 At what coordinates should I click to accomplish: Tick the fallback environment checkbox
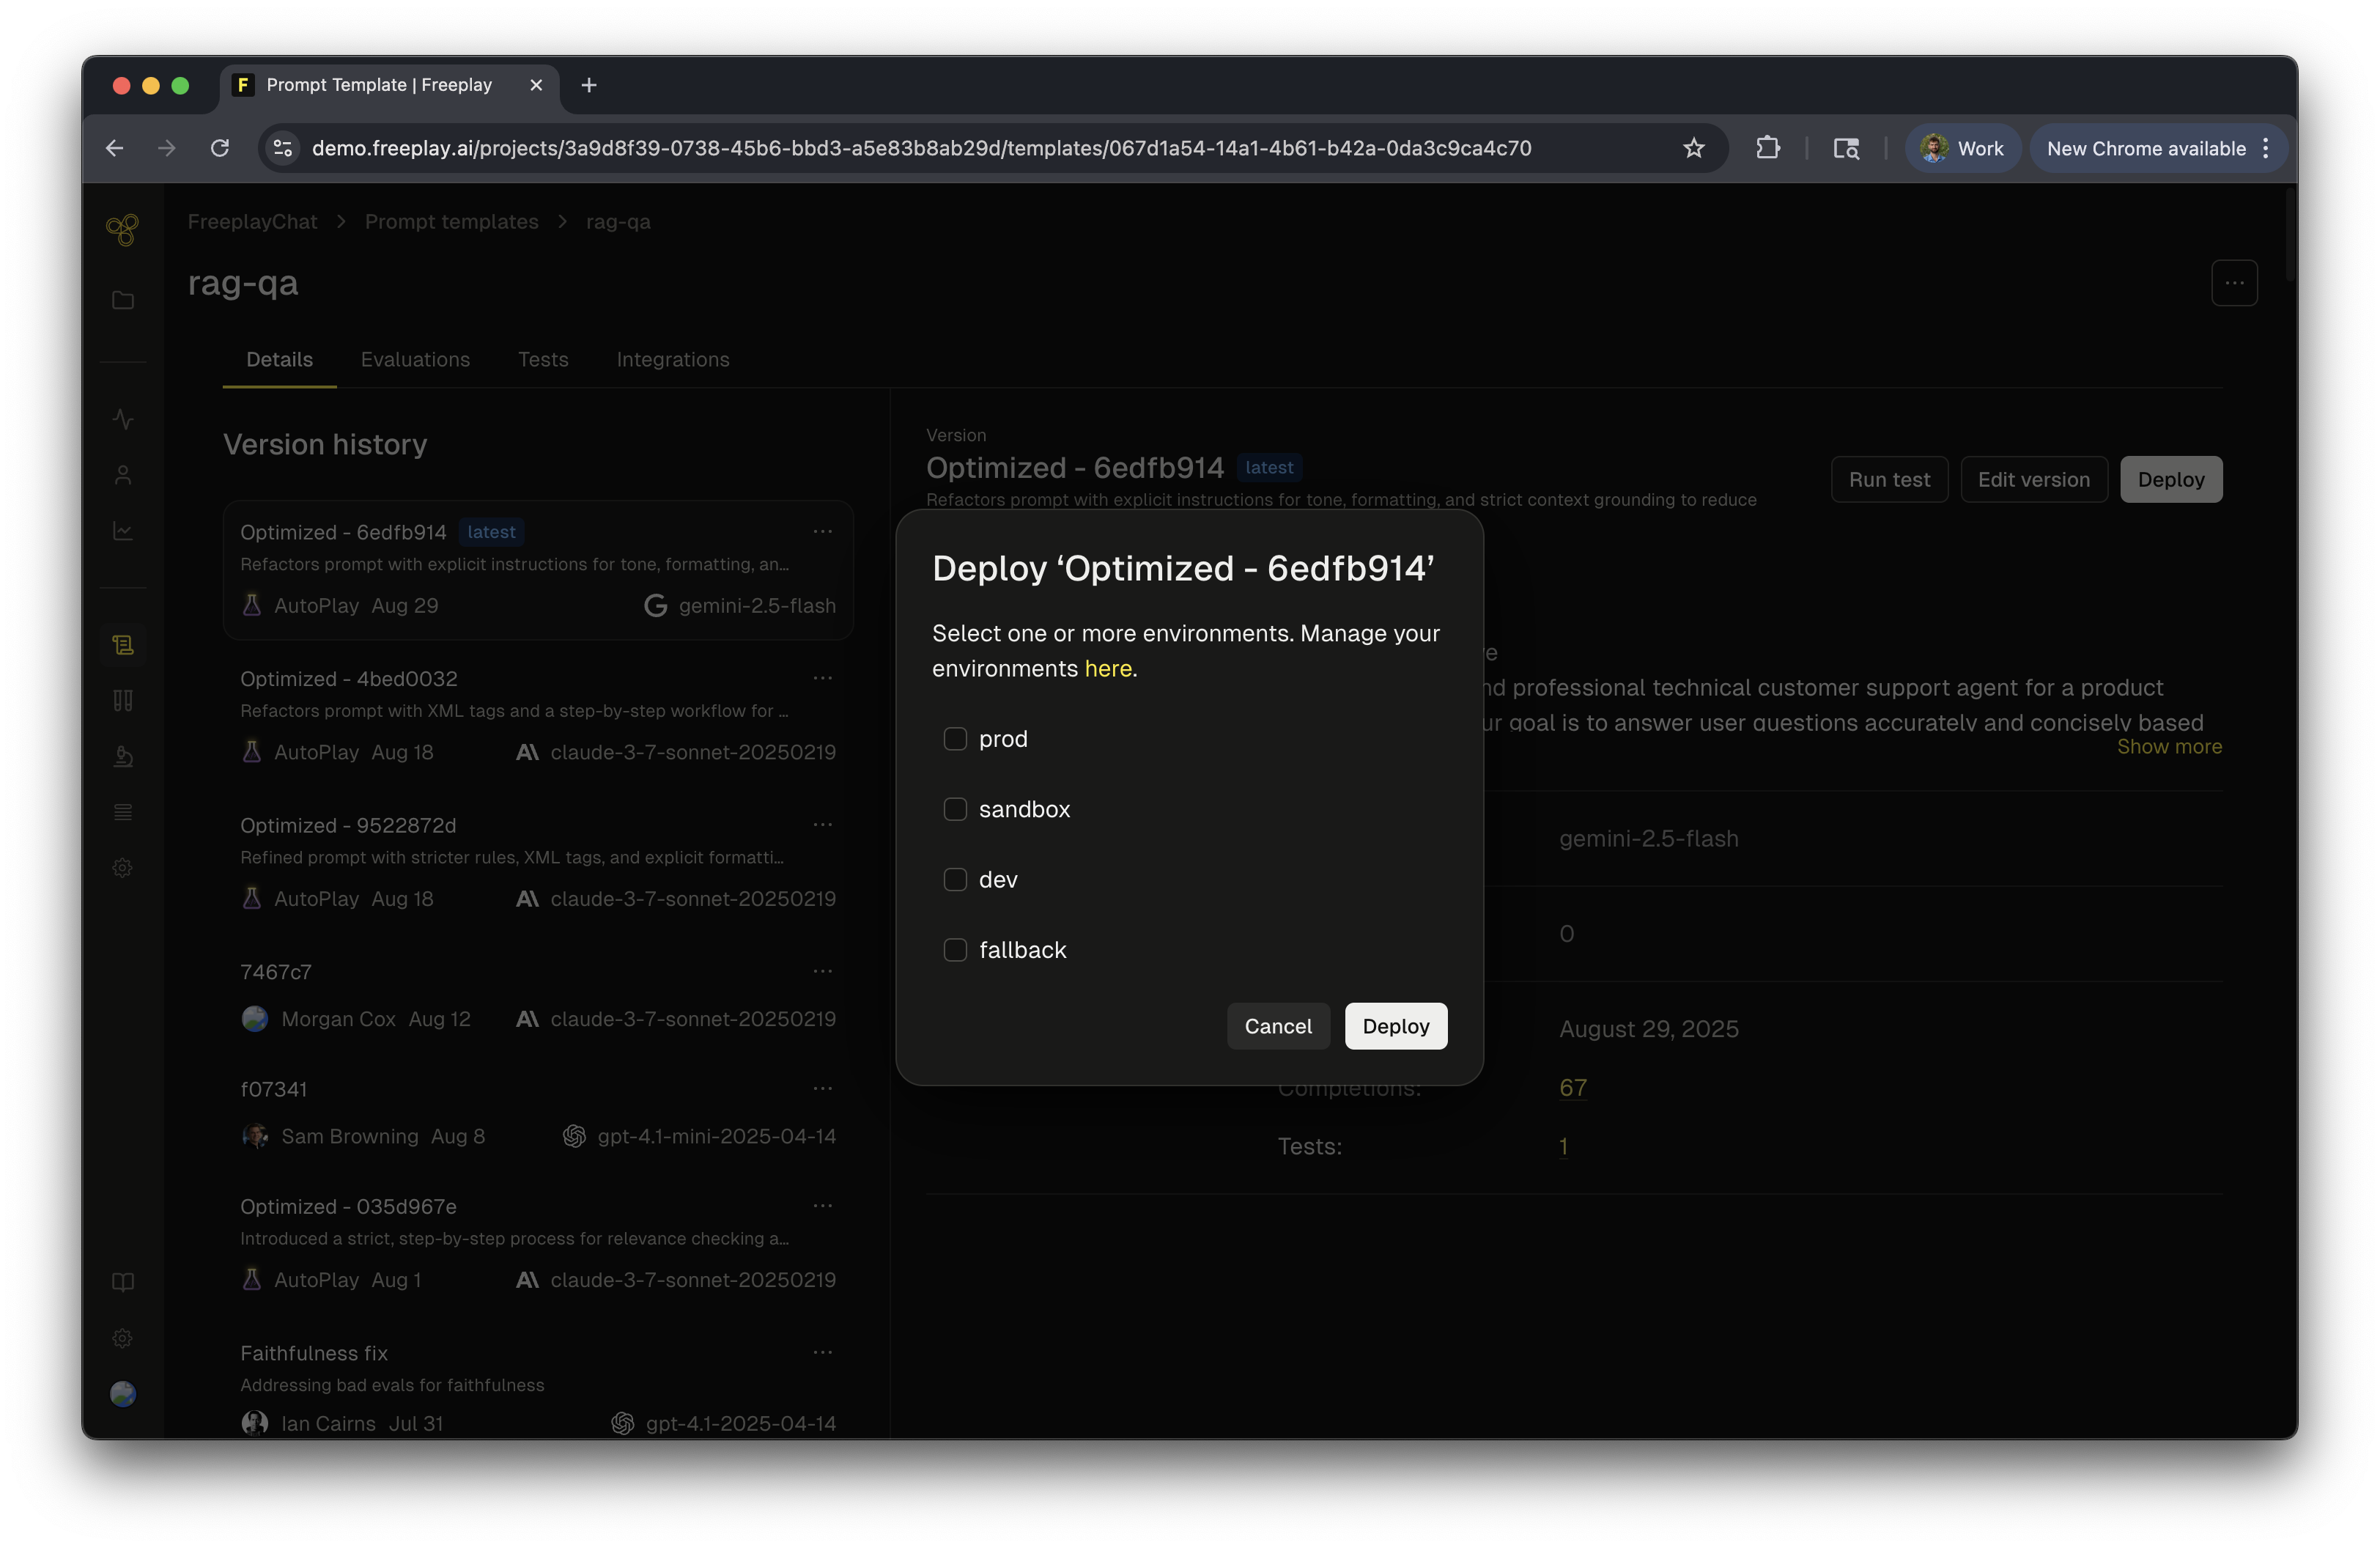click(x=955, y=950)
